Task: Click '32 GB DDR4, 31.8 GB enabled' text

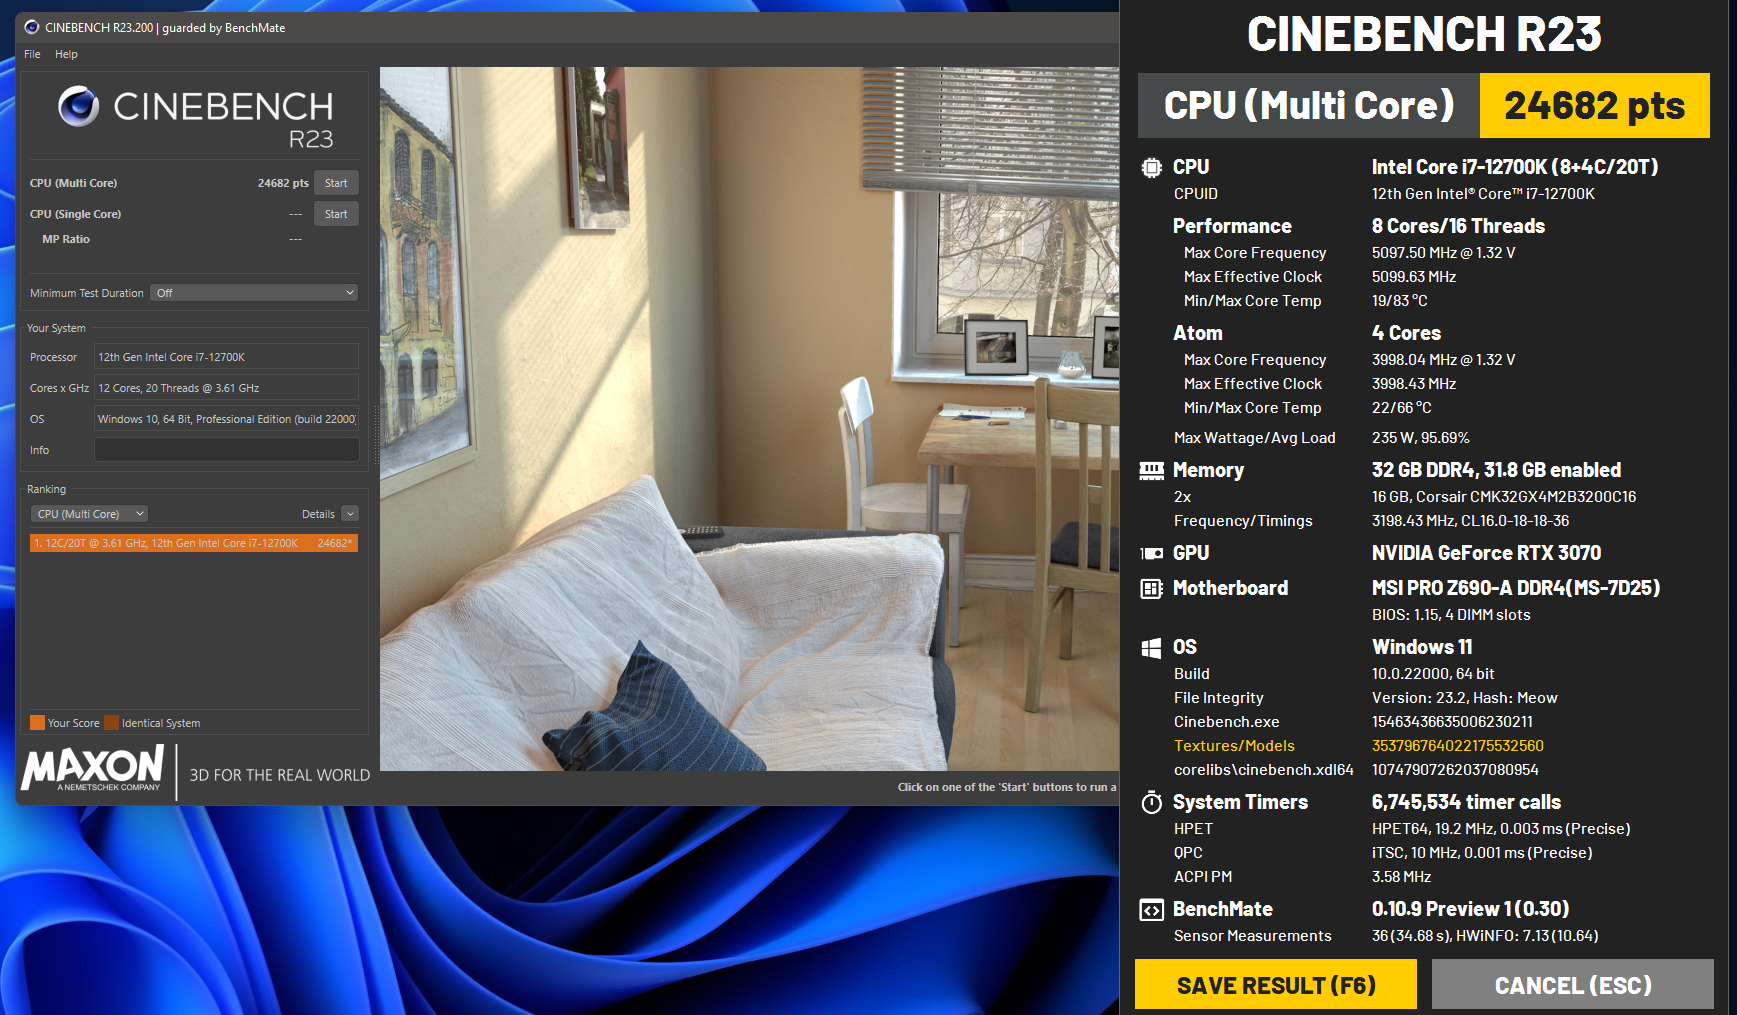Action: [x=1496, y=470]
